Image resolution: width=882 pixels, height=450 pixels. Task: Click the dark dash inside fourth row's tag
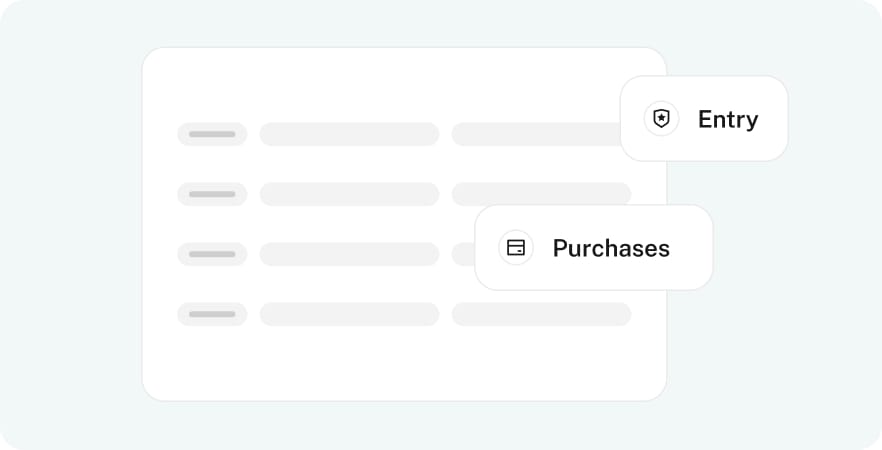[212, 314]
